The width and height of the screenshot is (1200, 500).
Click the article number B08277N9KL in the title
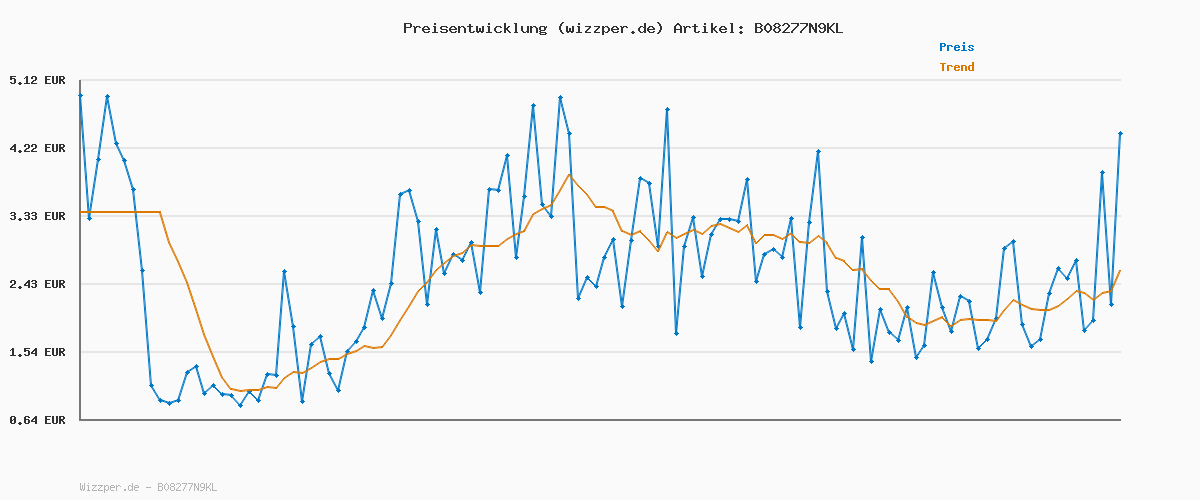tap(800, 28)
